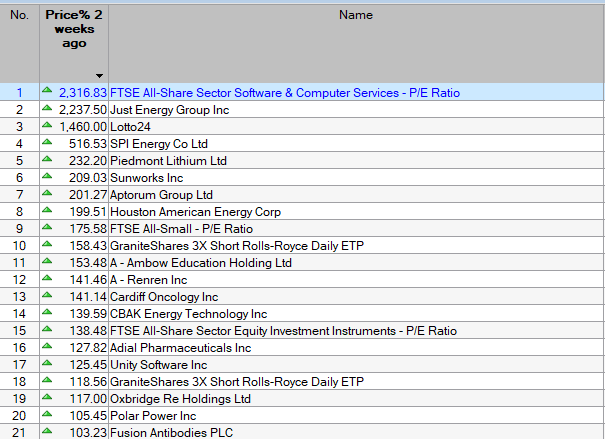Click the price value 199.51
Viewport: 605px width, 439px height.
(88, 211)
